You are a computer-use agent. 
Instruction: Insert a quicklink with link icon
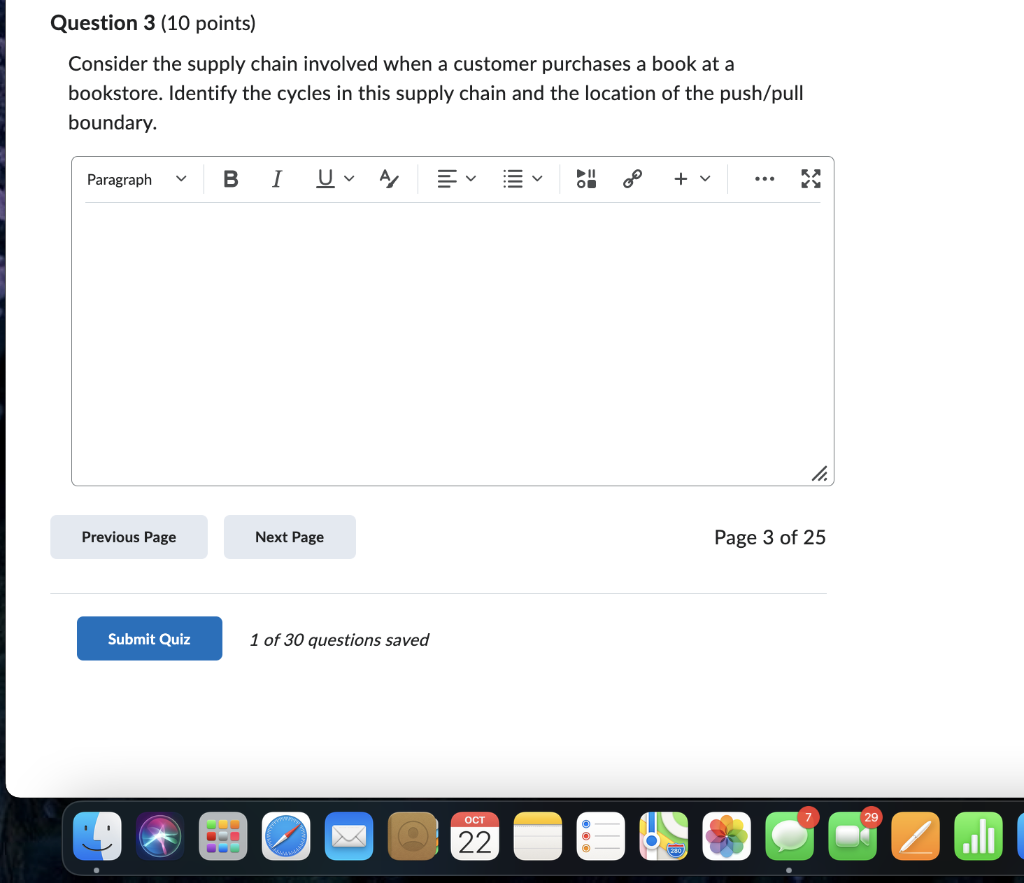(632, 179)
